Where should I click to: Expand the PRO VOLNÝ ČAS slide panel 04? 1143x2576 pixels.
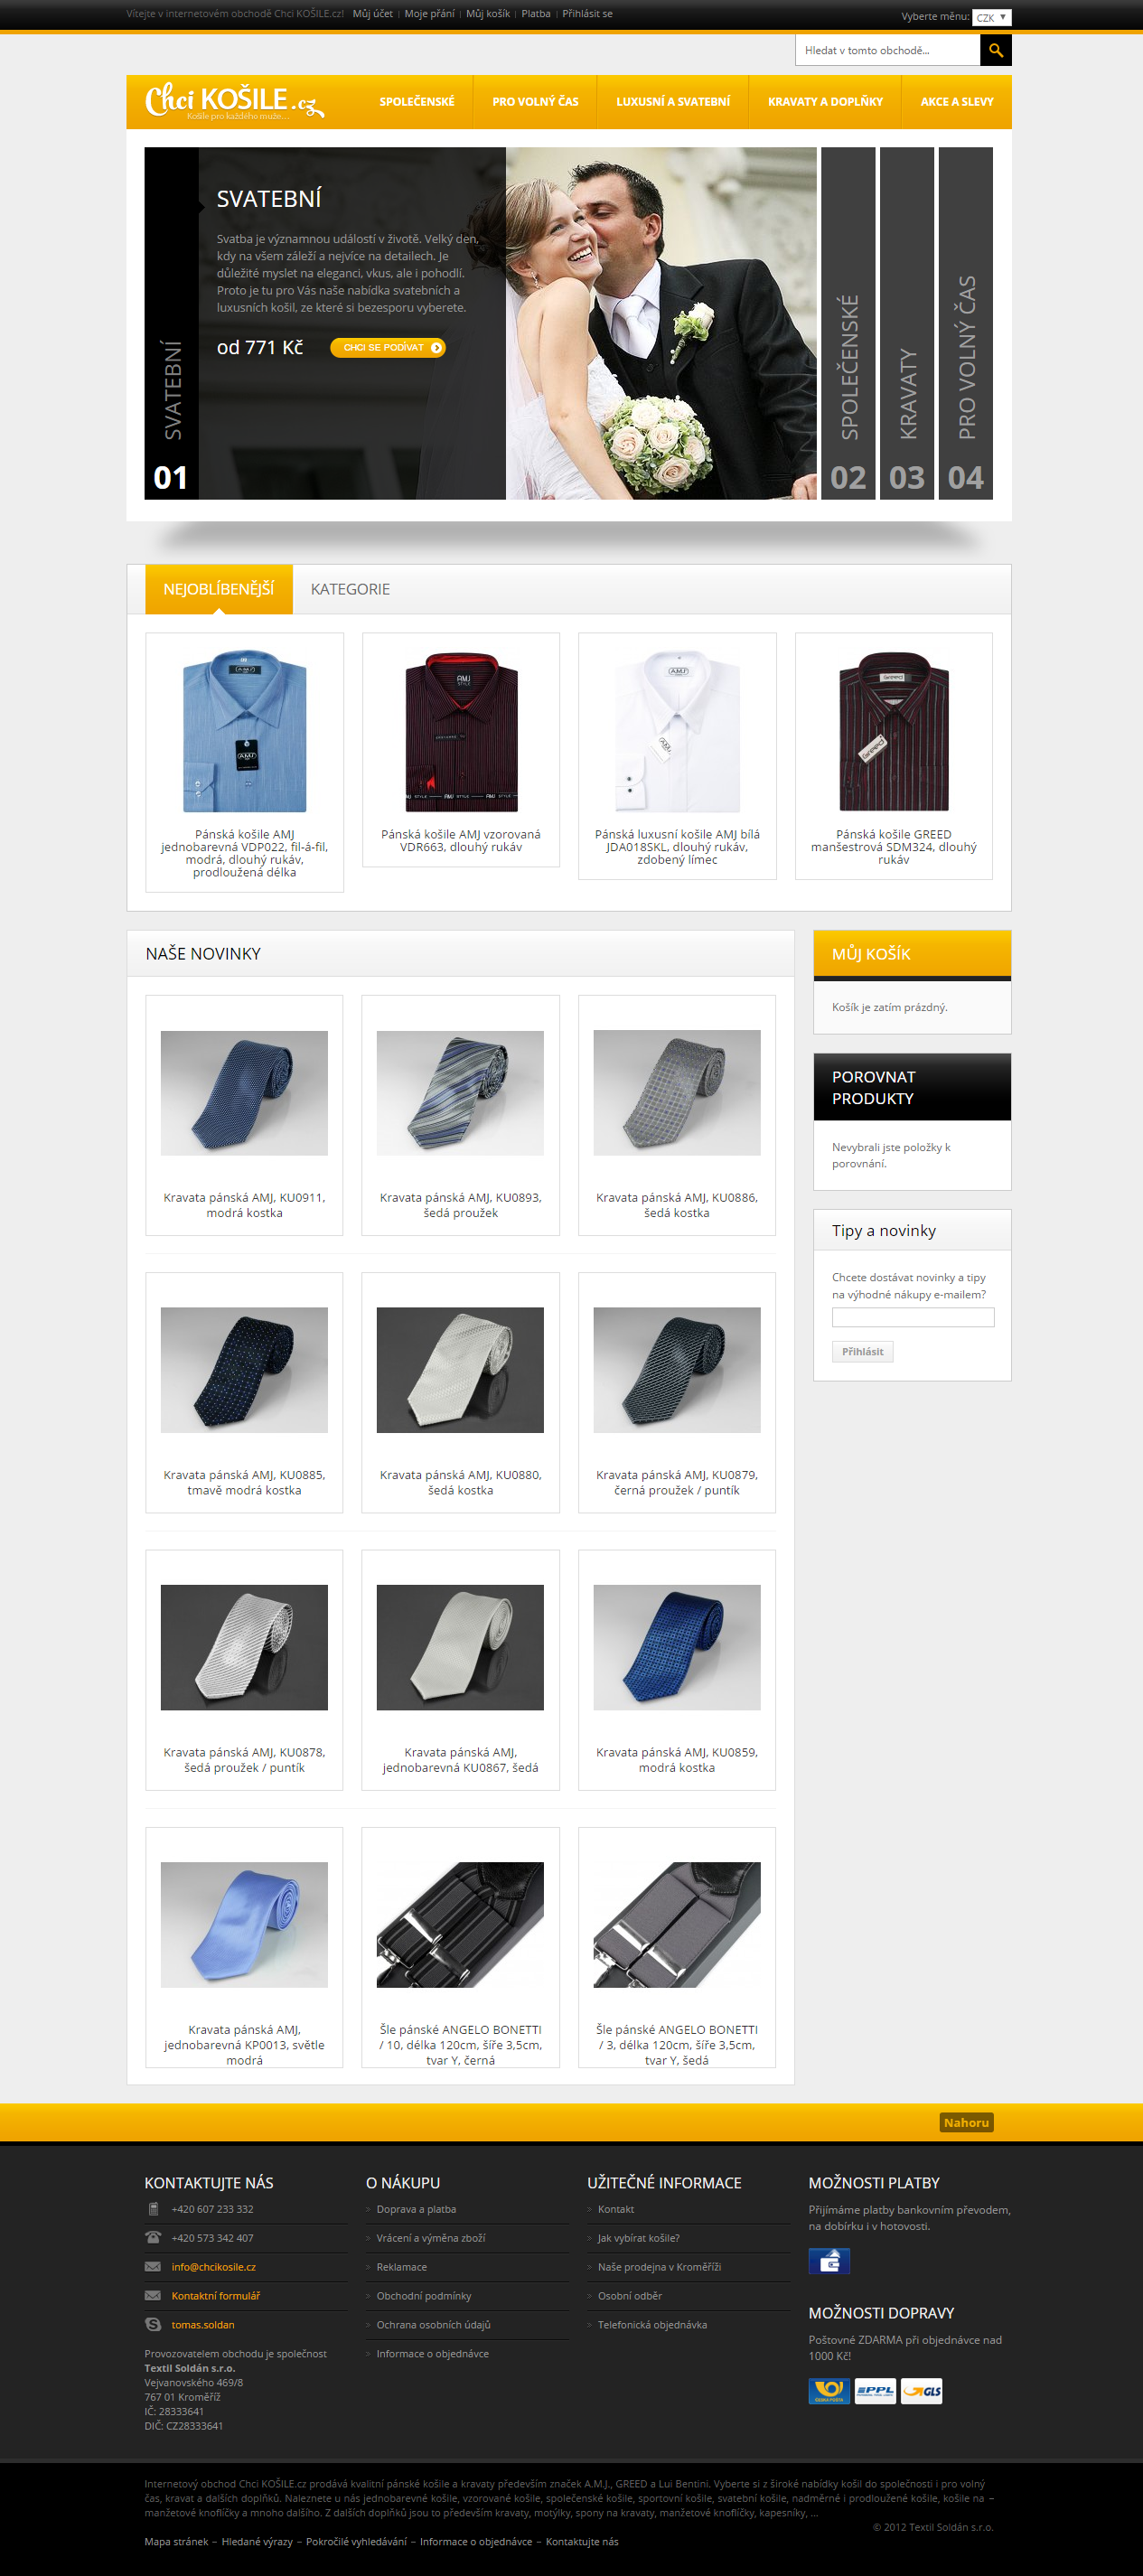965,323
